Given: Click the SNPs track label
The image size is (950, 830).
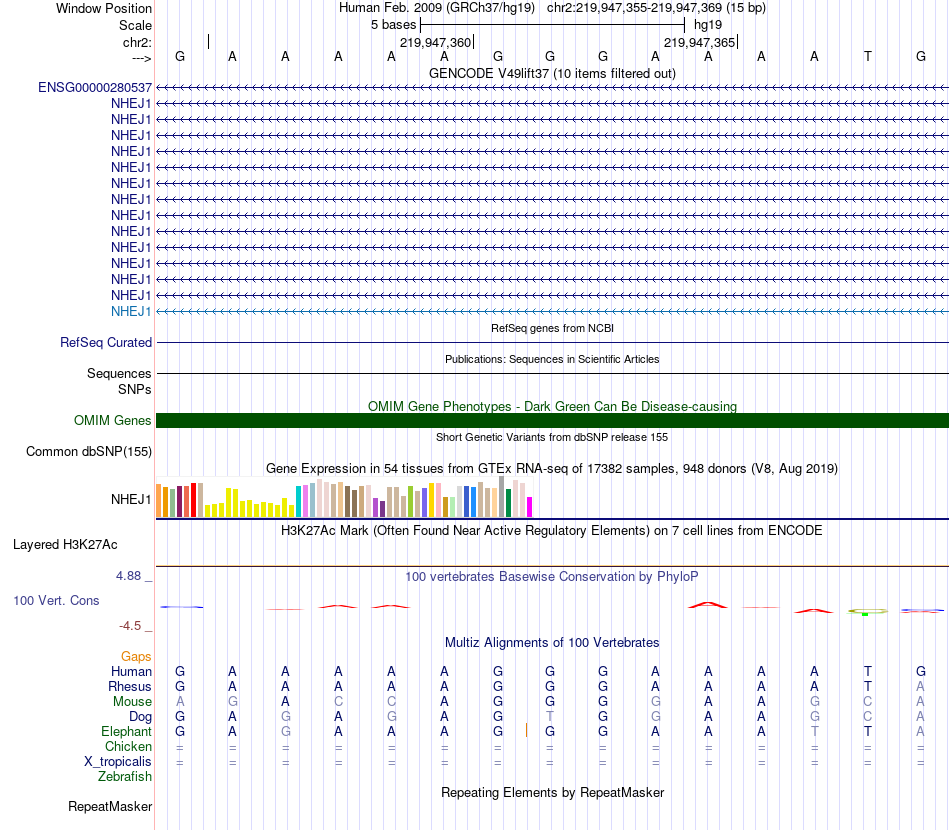Looking at the screenshot, I should pyautogui.click(x=135, y=389).
